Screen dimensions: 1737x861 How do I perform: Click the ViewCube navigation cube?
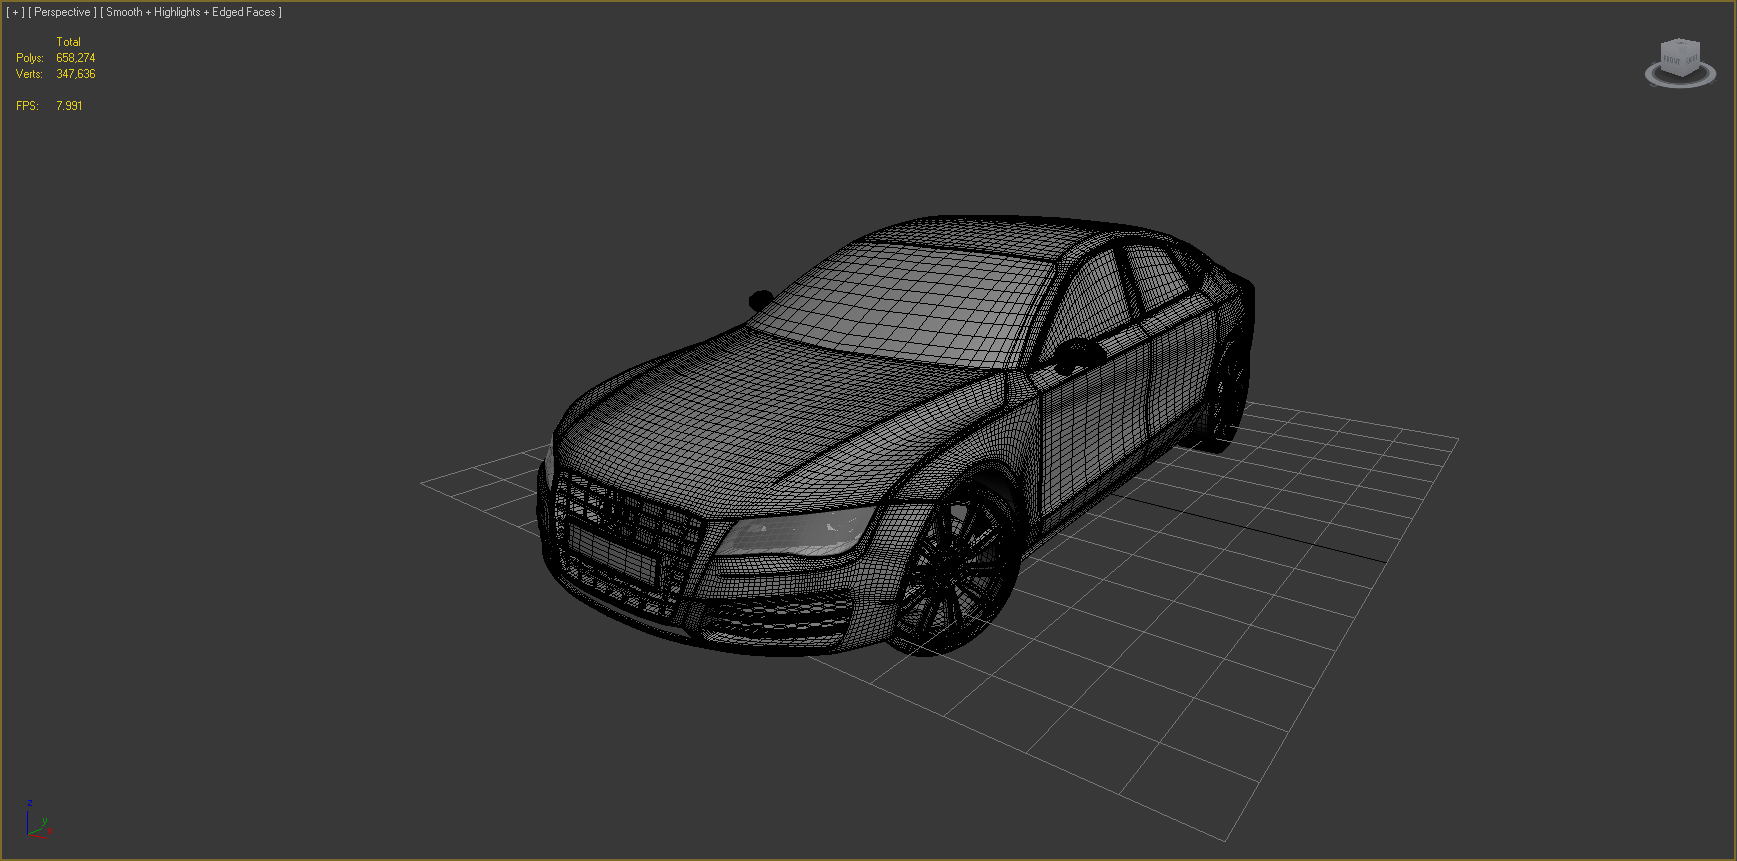(1679, 56)
